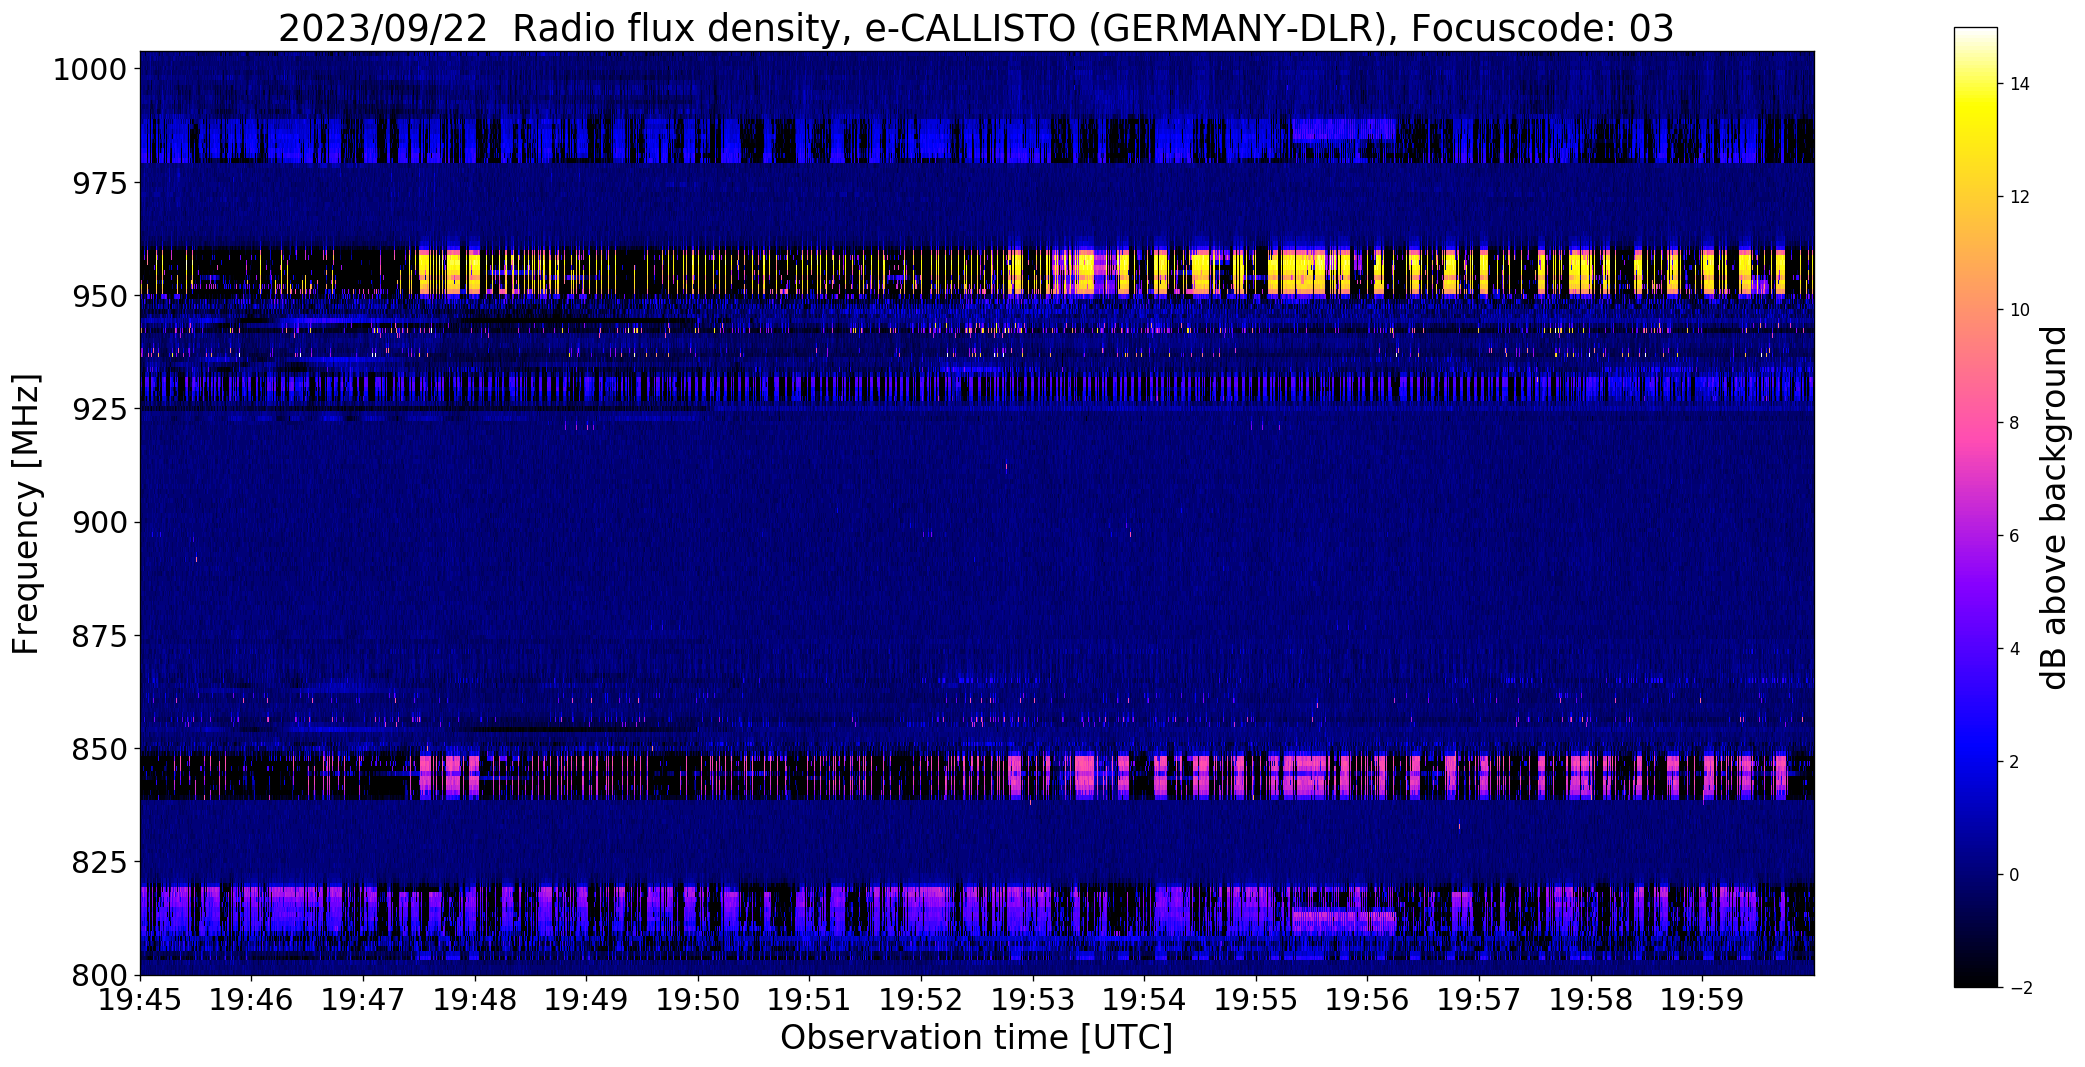Click the colorbar tick label 10
The height and width of the screenshot is (1067, 2085).
pyautogui.click(x=2020, y=310)
